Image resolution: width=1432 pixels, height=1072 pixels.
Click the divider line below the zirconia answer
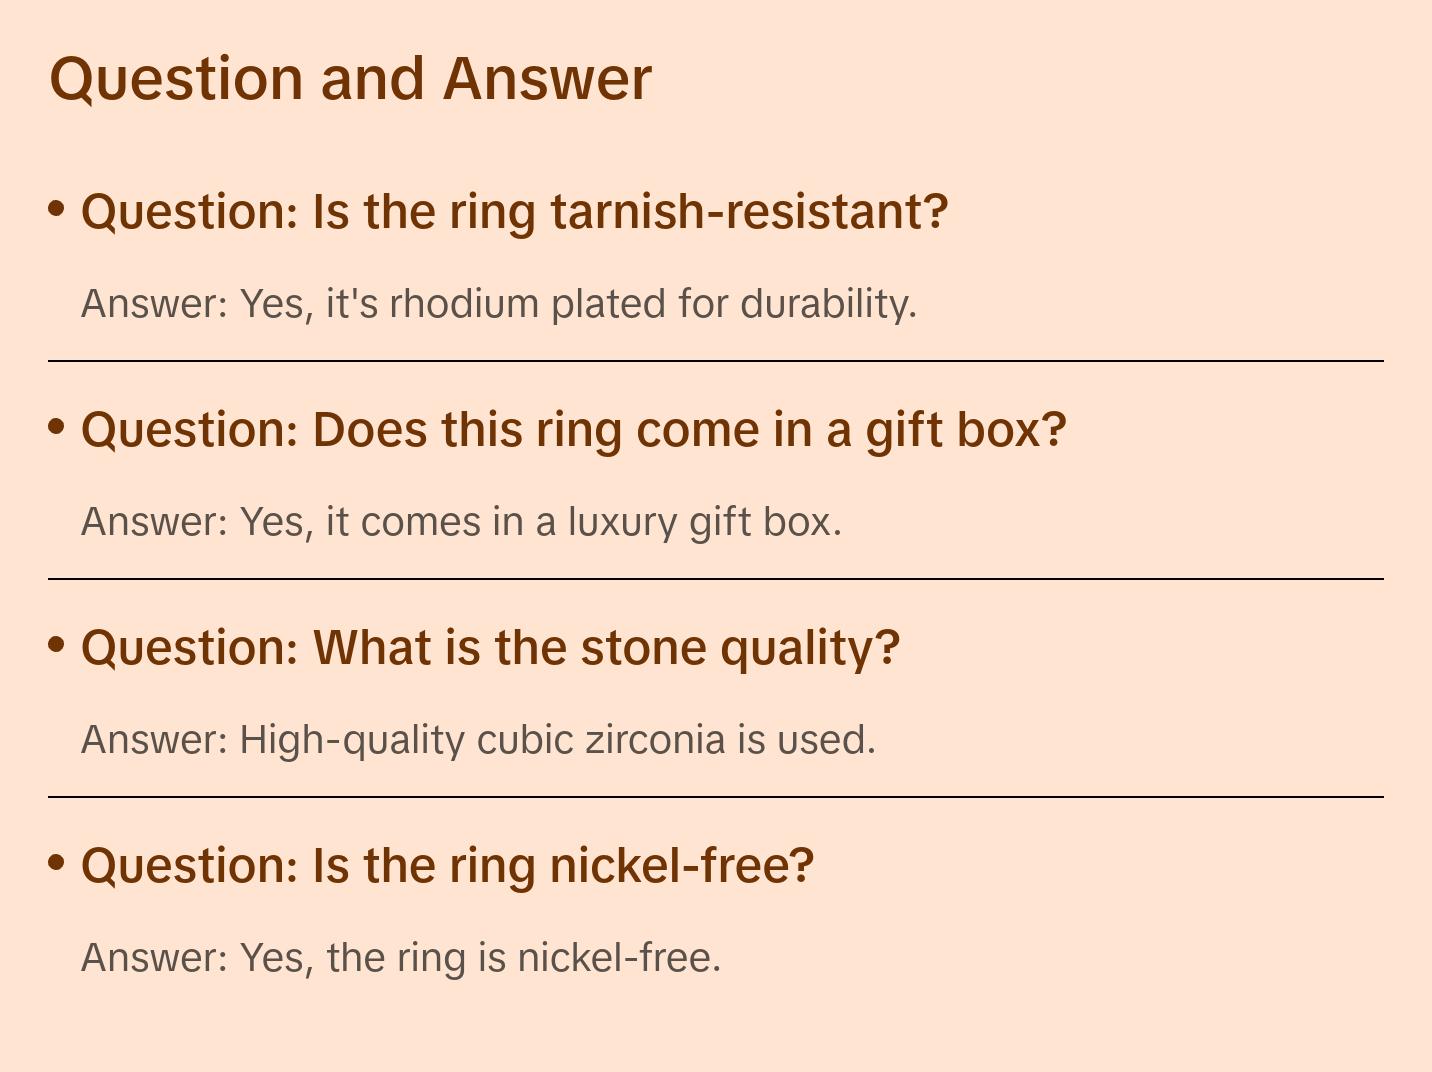click(x=716, y=797)
